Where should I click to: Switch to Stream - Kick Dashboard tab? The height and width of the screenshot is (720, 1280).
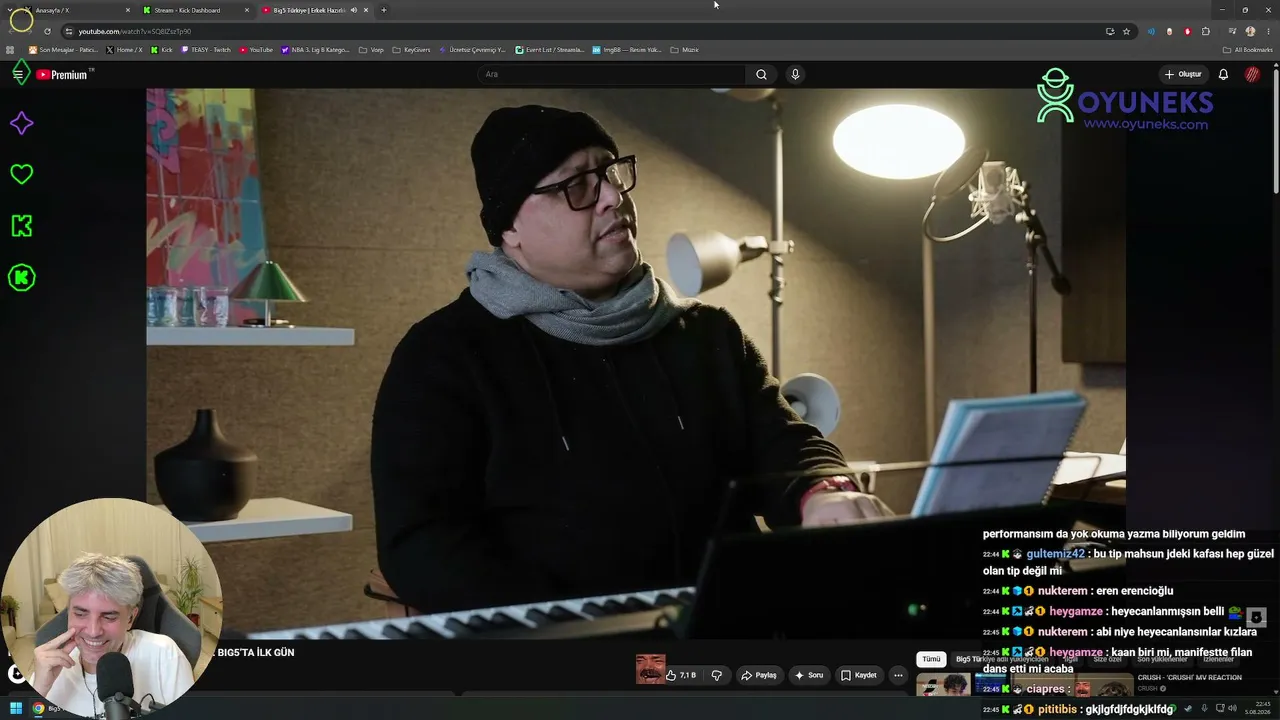click(x=193, y=10)
